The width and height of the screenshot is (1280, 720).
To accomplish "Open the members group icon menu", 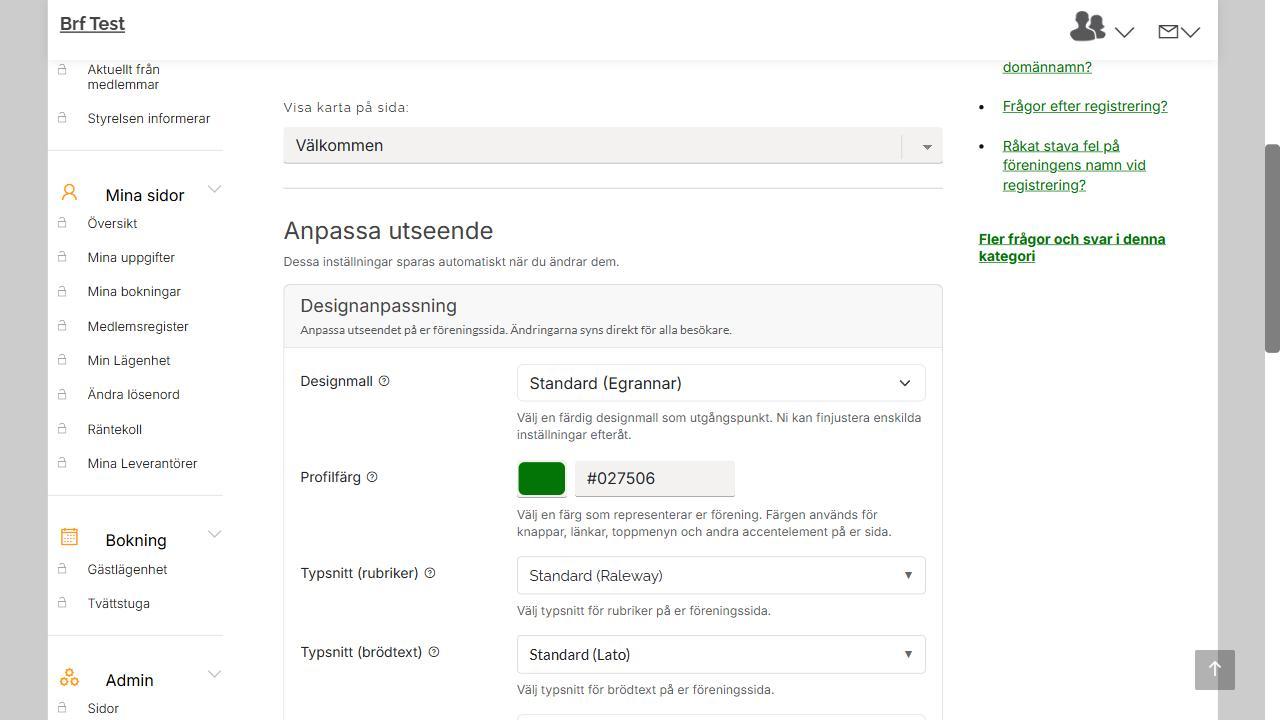I will pyautogui.click(x=1087, y=26).
